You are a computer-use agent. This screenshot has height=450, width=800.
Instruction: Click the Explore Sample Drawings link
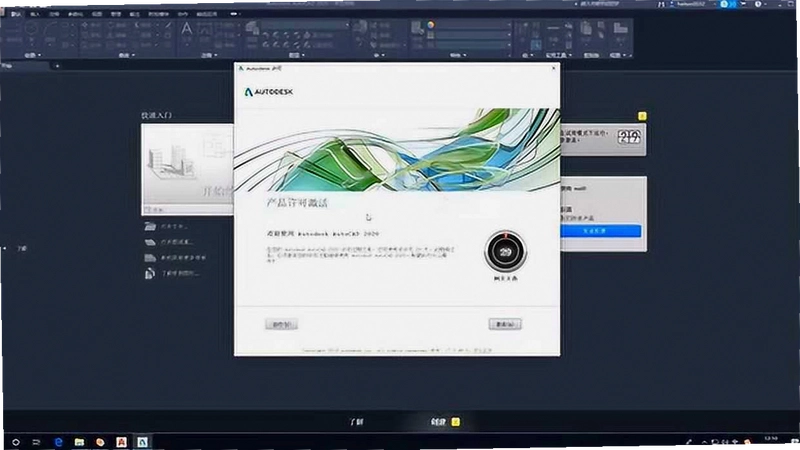coord(172,273)
